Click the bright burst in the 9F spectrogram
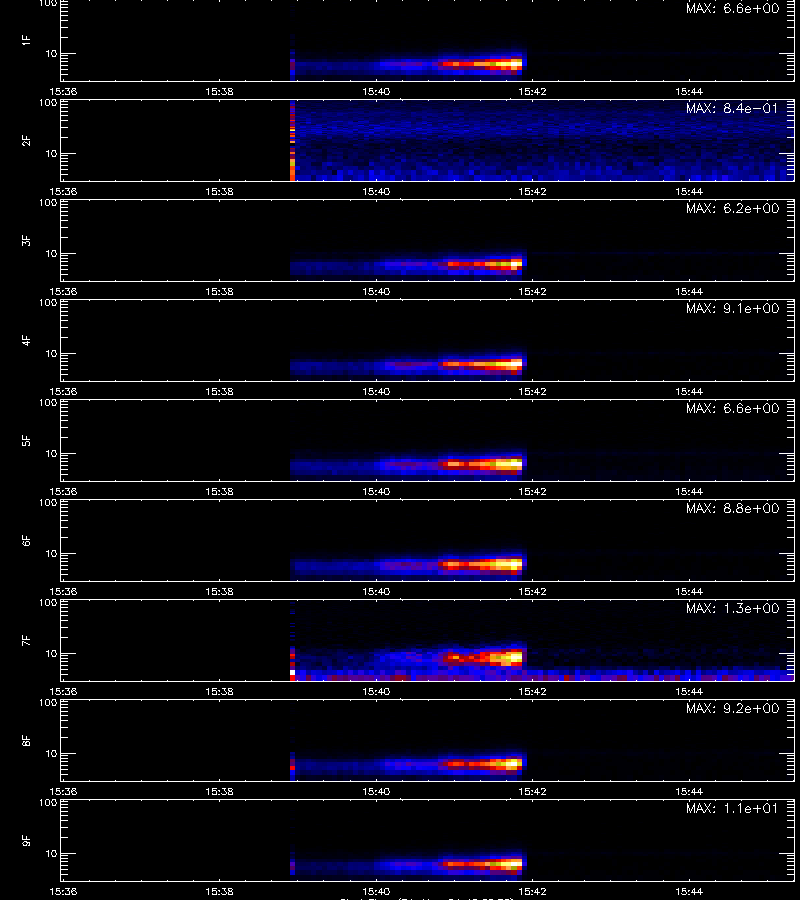Image resolution: width=800 pixels, height=900 pixels. [482, 864]
